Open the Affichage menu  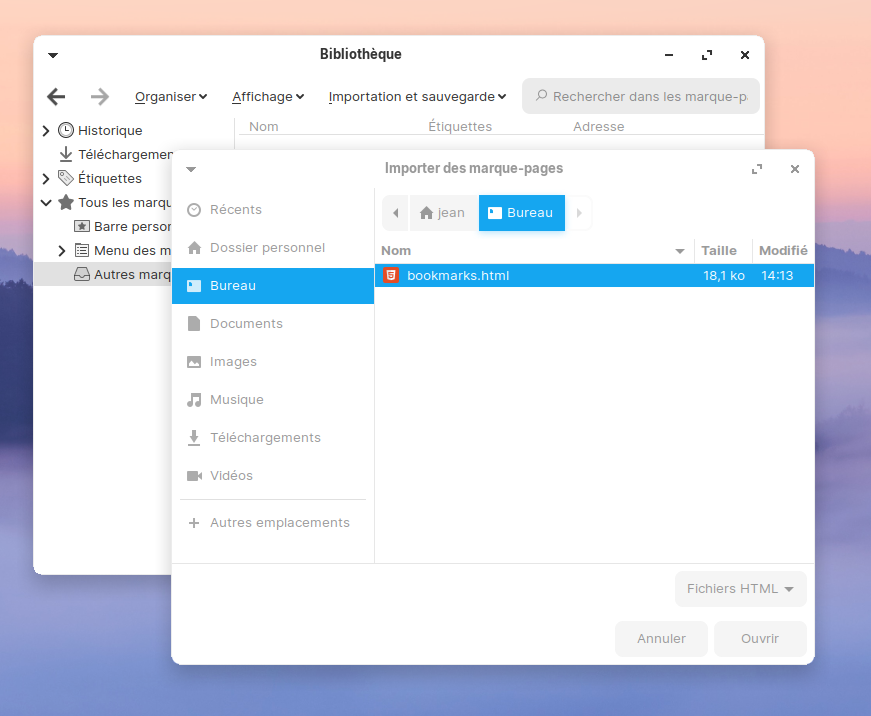268,97
